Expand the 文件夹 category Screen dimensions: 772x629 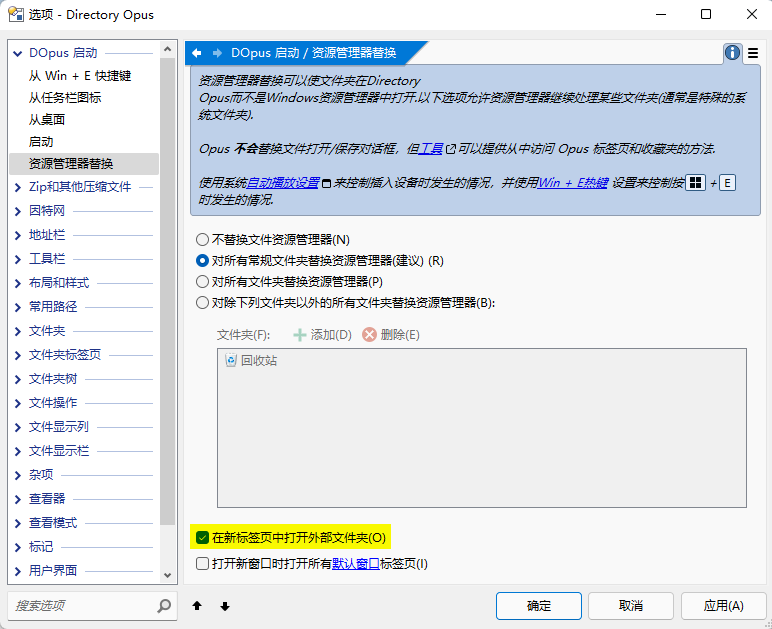pyautogui.click(x=18, y=331)
